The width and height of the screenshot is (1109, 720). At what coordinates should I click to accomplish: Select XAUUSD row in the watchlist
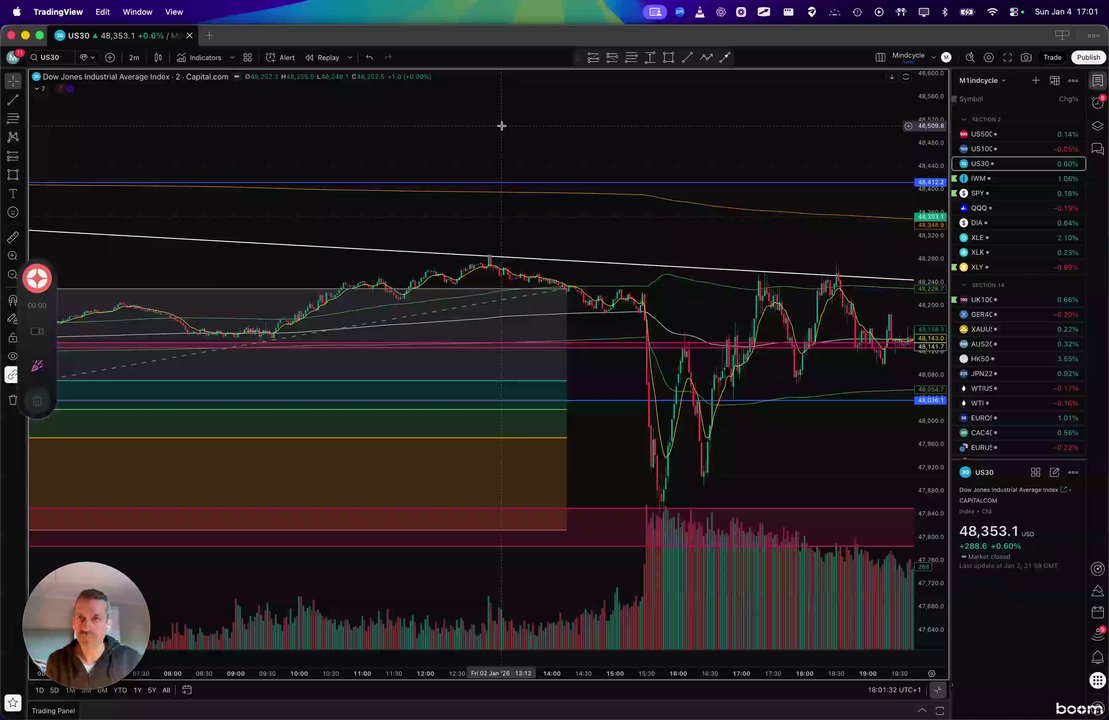tap(1018, 329)
